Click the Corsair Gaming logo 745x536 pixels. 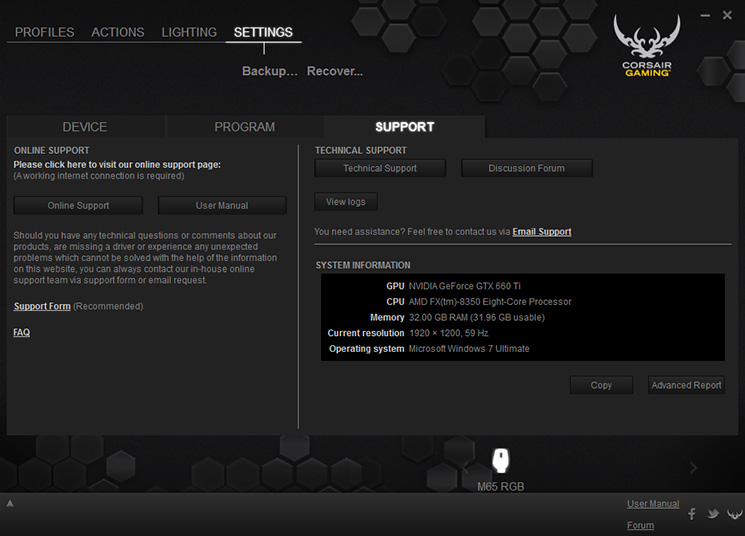(647, 46)
